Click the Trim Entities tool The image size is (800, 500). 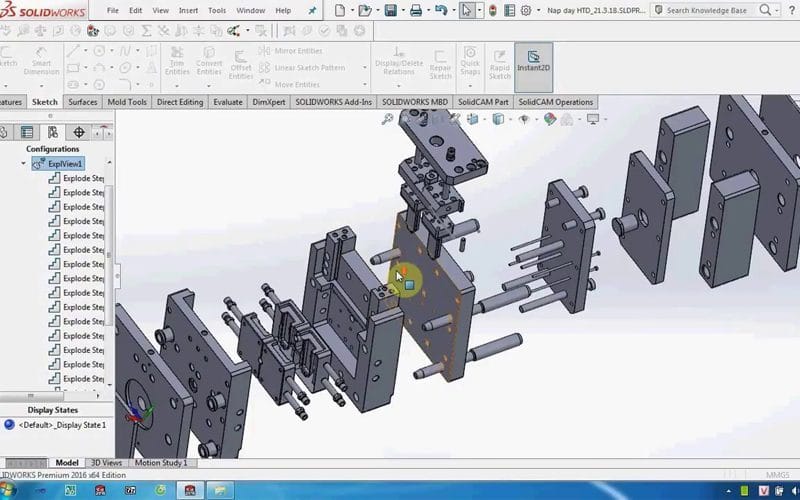pos(177,62)
